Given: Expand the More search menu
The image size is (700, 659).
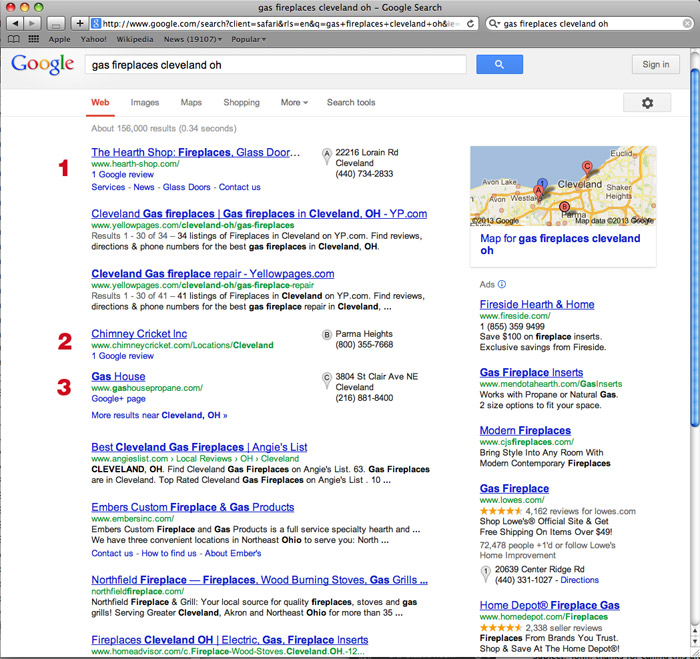Looking at the screenshot, I should [294, 103].
